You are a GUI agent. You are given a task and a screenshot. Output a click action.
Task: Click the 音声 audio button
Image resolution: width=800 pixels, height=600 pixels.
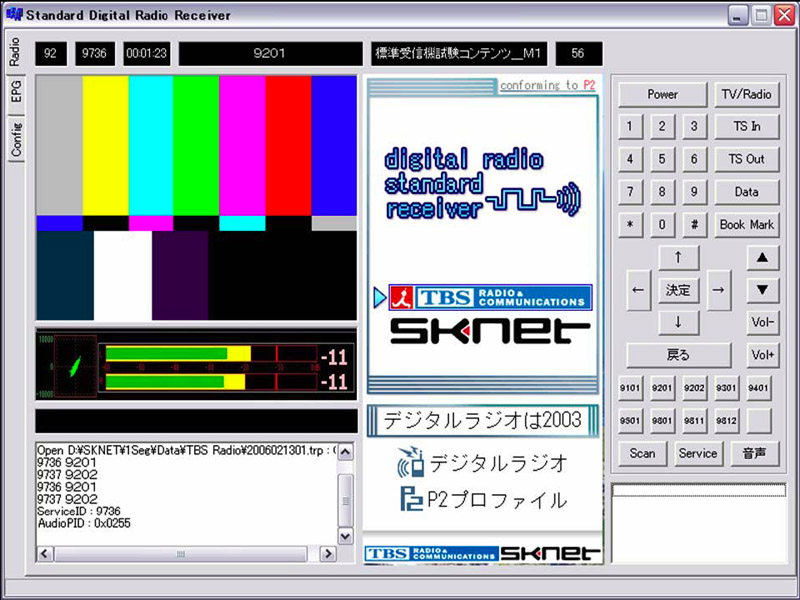(755, 453)
